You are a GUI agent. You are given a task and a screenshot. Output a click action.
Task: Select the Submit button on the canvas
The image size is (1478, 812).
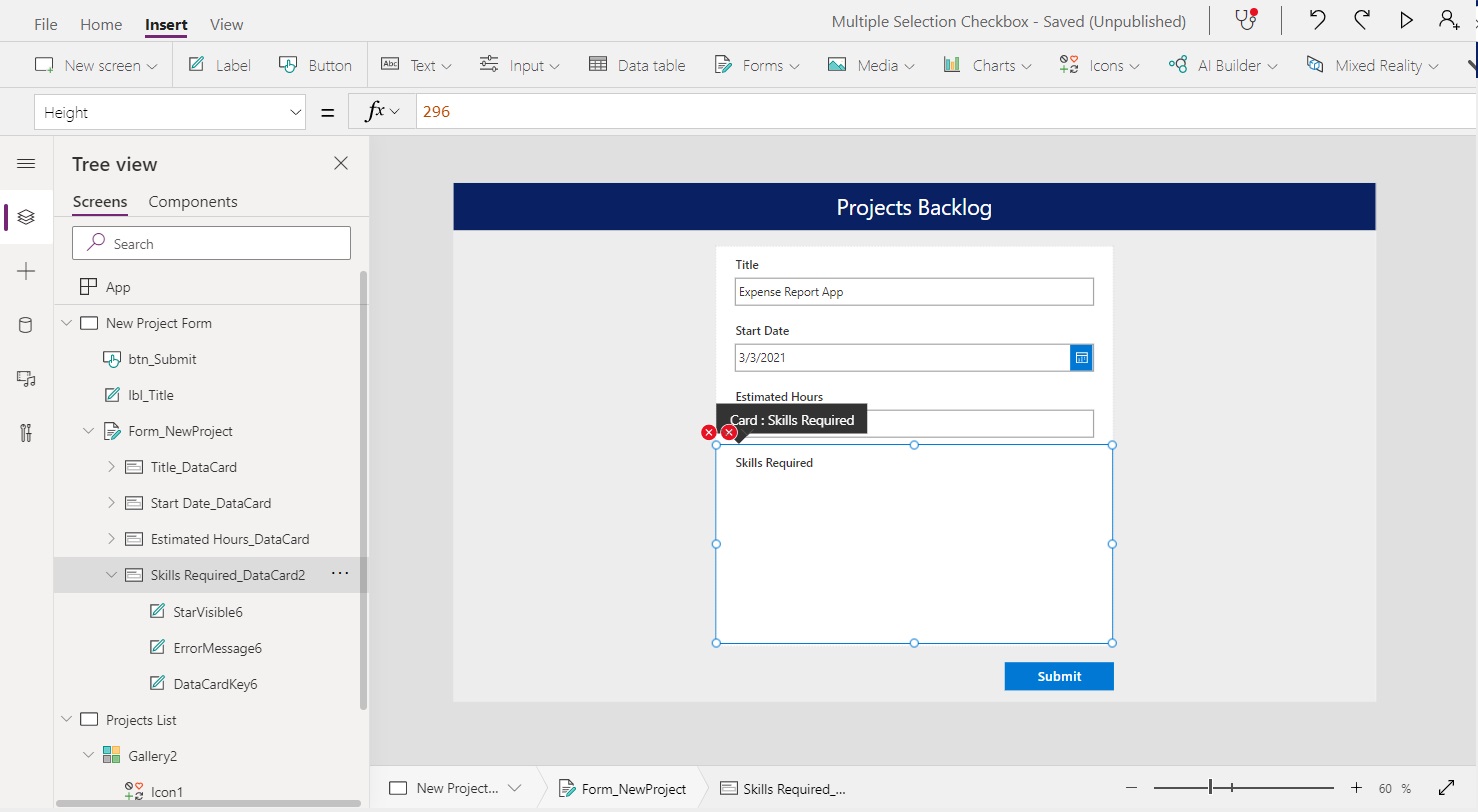point(1058,676)
